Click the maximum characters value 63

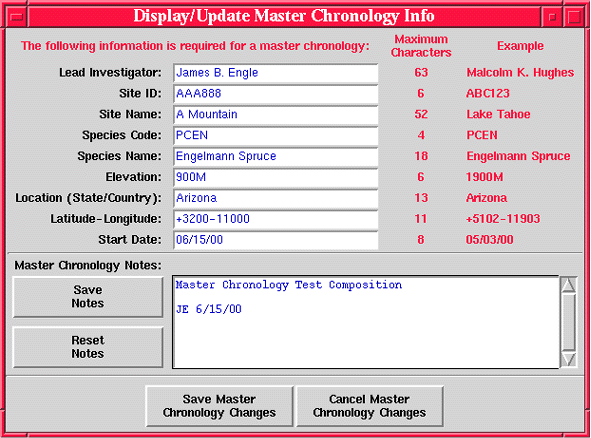pyautogui.click(x=421, y=72)
